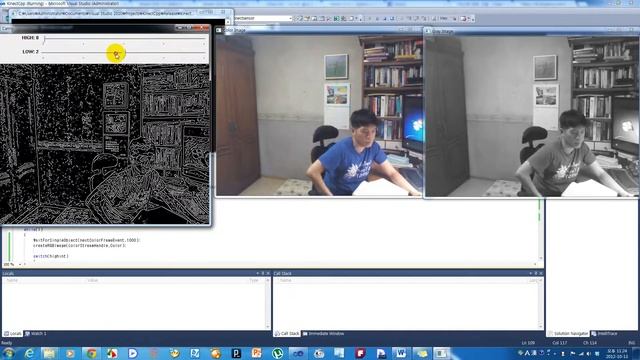This screenshot has height=360, width=640.
Task: Click the Call Stack panel vertical scrollbar
Action: pos(541,304)
